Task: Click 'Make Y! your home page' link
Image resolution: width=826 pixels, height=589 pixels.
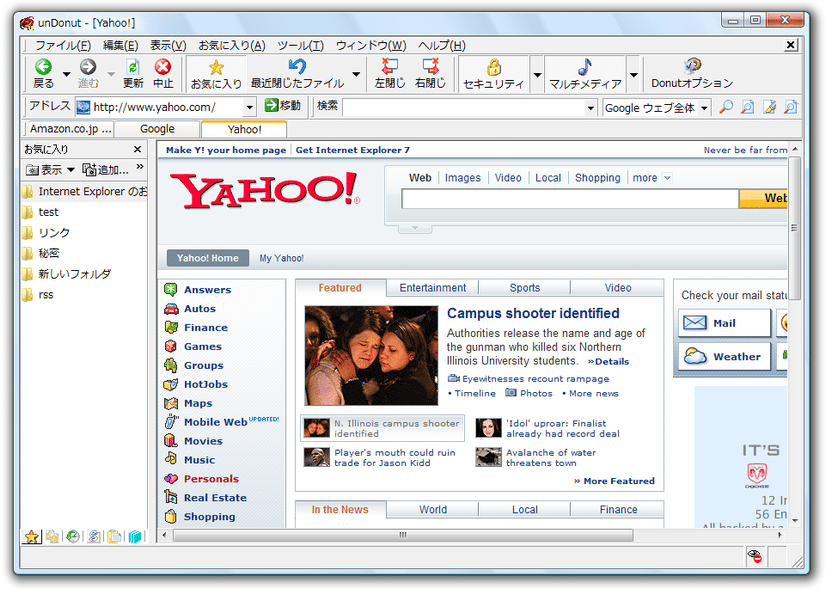Action: coord(225,150)
